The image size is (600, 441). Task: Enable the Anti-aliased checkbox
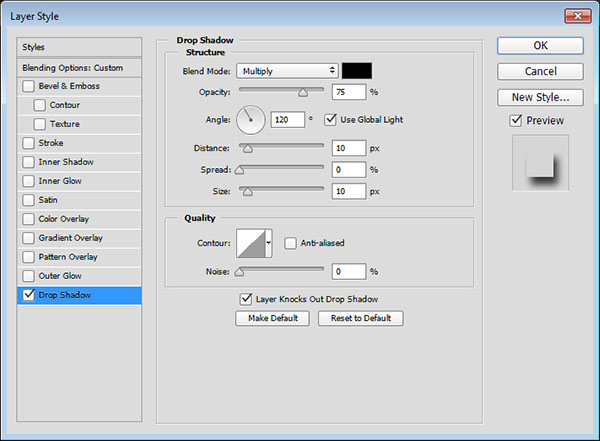point(291,243)
